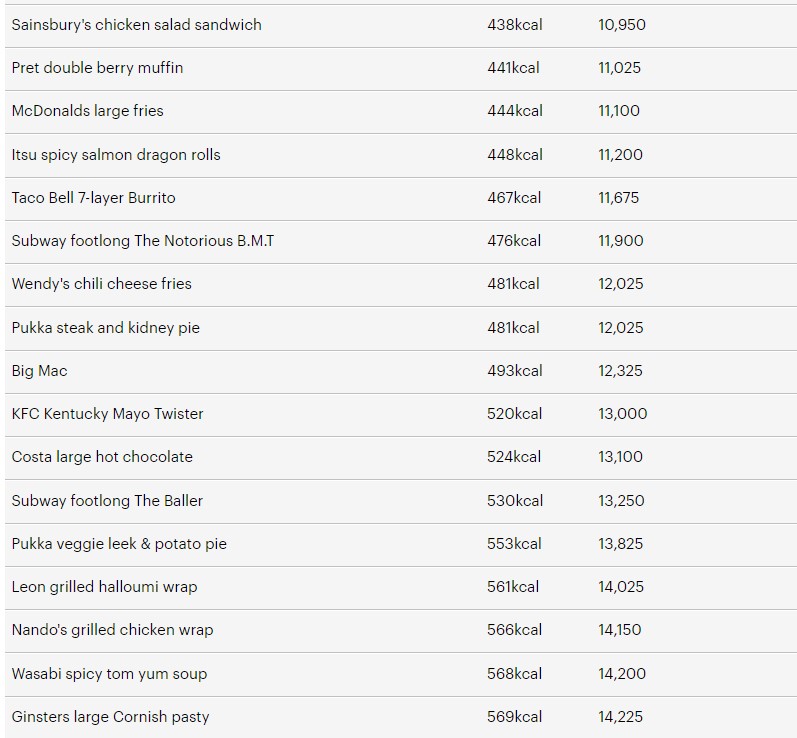The height and width of the screenshot is (738, 797).
Task: Click the 569kcal calorie cell
Action: pyautogui.click(x=514, y=717)
